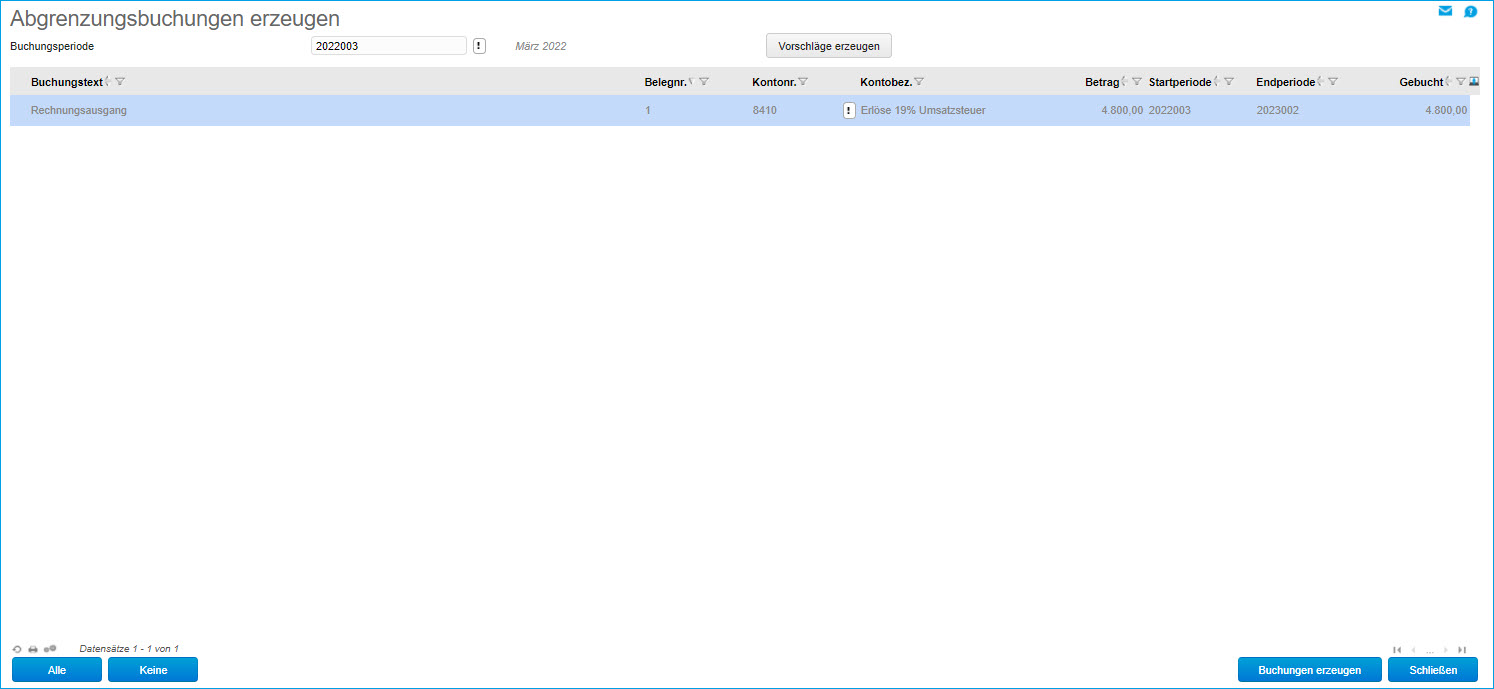Open the filter for Buchungstext column
The width and height of the screenshot is (1494, 689).
tap(120, 82)
